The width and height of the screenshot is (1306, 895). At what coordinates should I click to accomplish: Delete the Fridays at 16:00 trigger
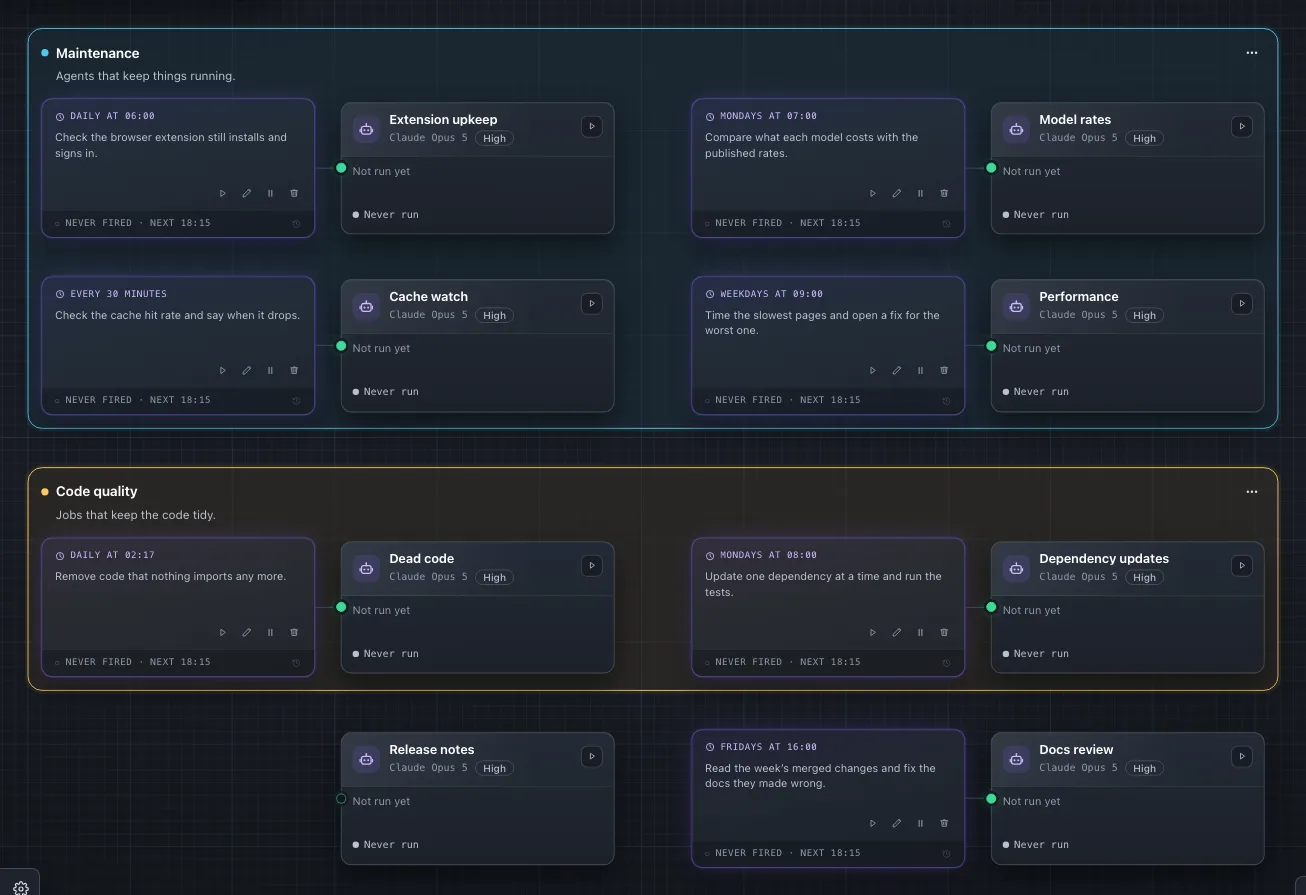click(944, 823)
